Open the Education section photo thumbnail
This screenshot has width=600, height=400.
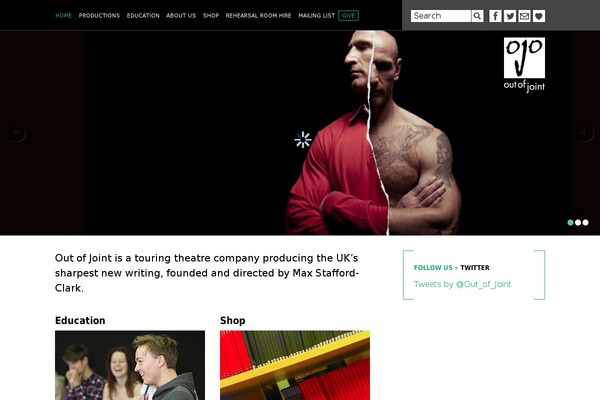tap(130, 365)
